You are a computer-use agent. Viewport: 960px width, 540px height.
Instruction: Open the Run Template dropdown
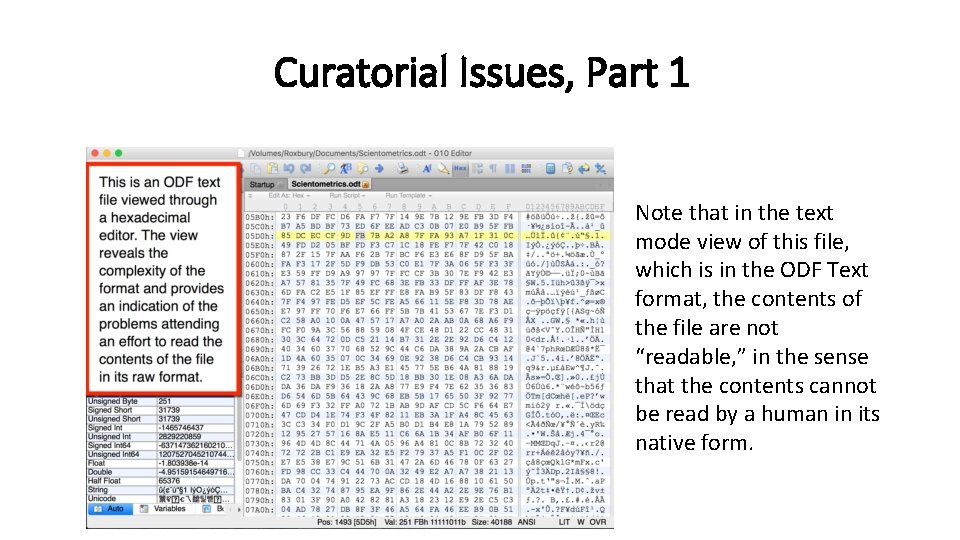coord(408,196)
